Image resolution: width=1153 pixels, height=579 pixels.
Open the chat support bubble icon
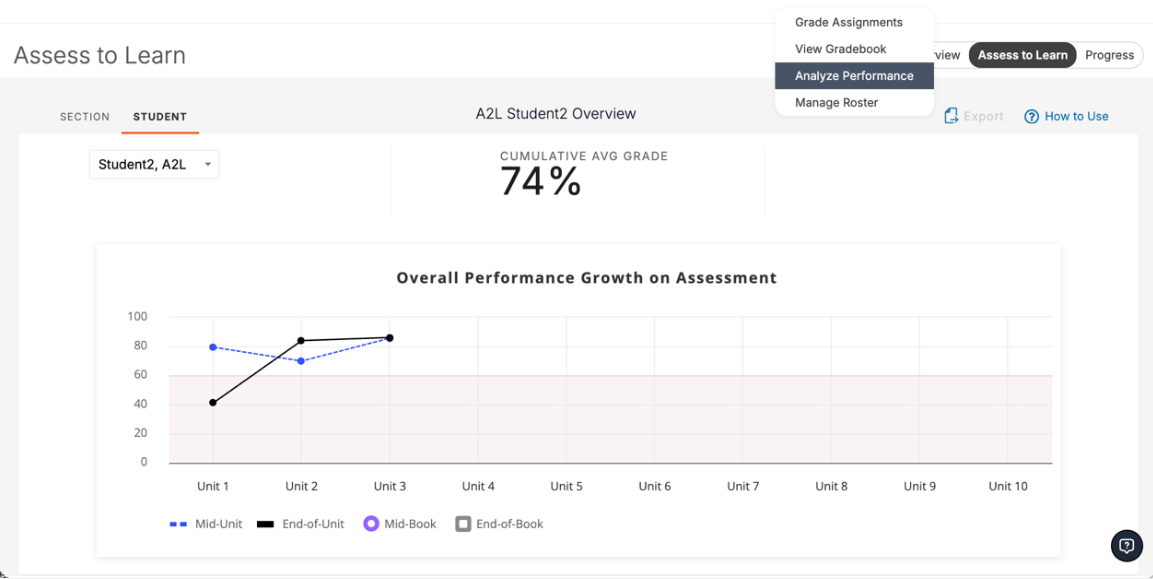point(1126,546)
